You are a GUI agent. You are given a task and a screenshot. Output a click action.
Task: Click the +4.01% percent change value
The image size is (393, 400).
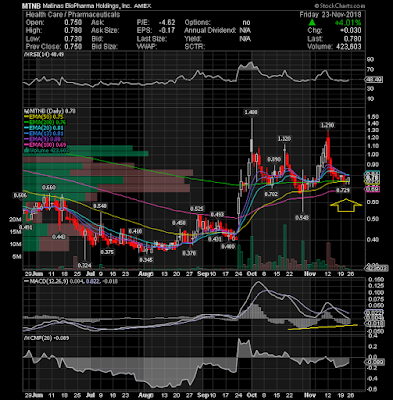coord(348,23)
